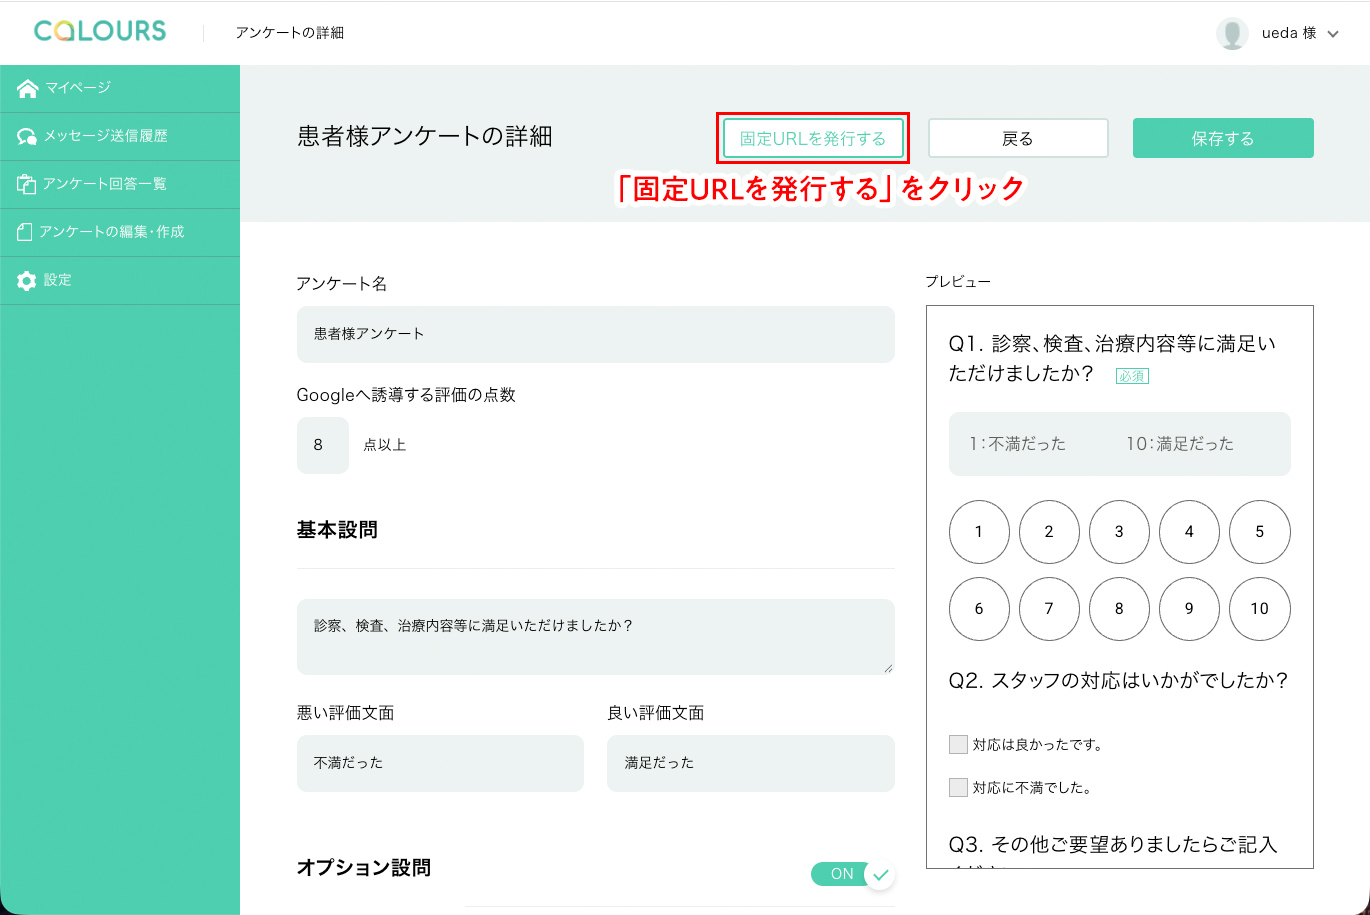Select rating circle 8 in preview
Viewport: 1370px width, 915px height.
coord(1119,609)
